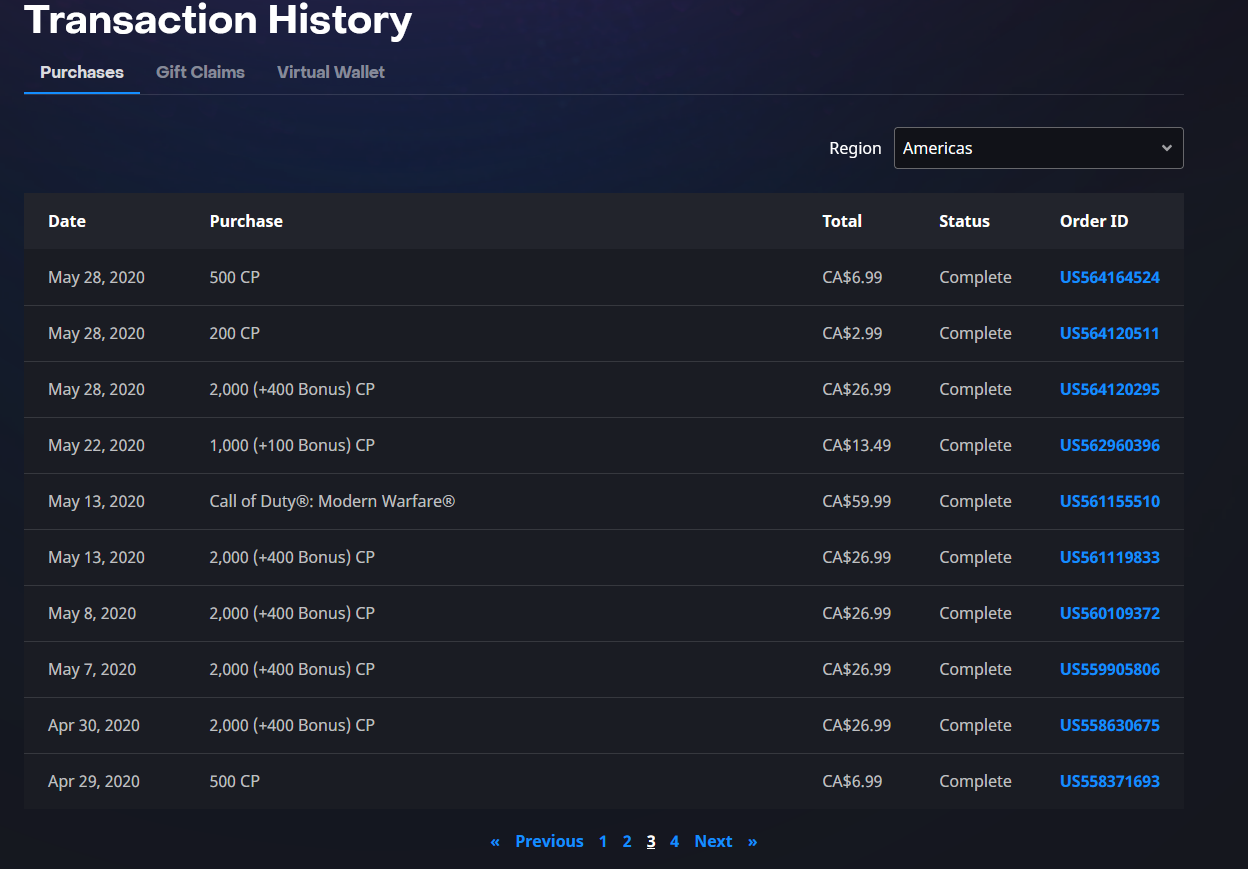Viewport: 1248px width, 869px height.
Task: Switch to the Gift Claims tab
Action: point(200,72)
